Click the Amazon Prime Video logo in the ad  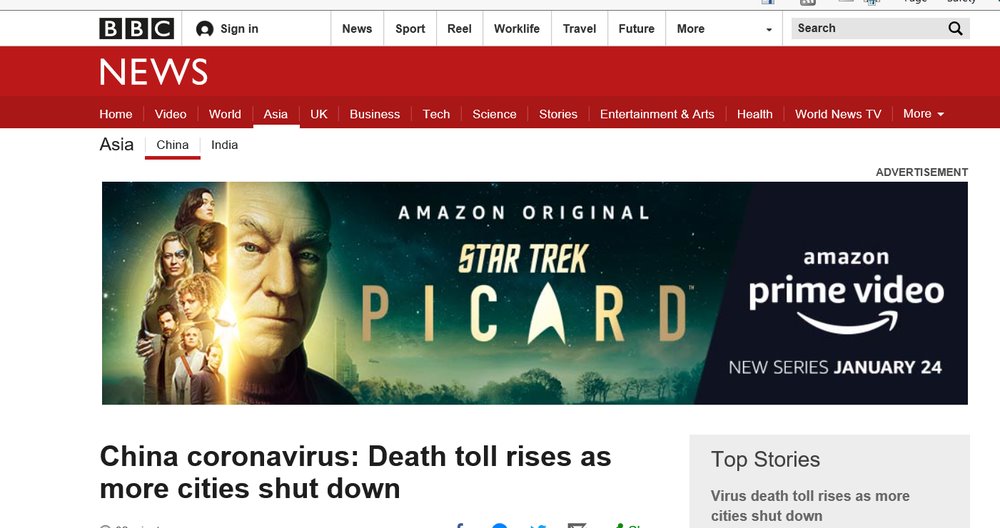coord(846,292)
